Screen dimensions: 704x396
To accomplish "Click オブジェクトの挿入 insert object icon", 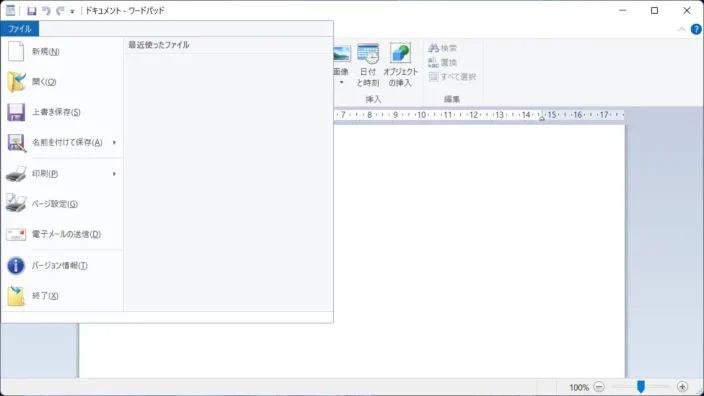I will [x=400, y=65].
